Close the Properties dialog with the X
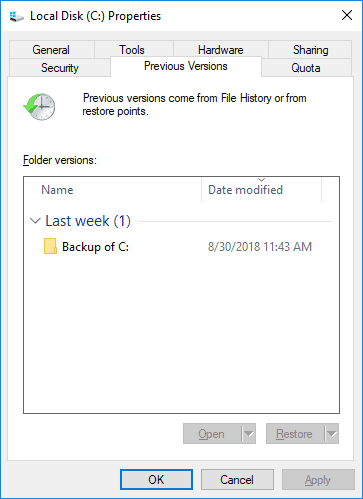Viewport: 363px width, 499px height. 347,15
